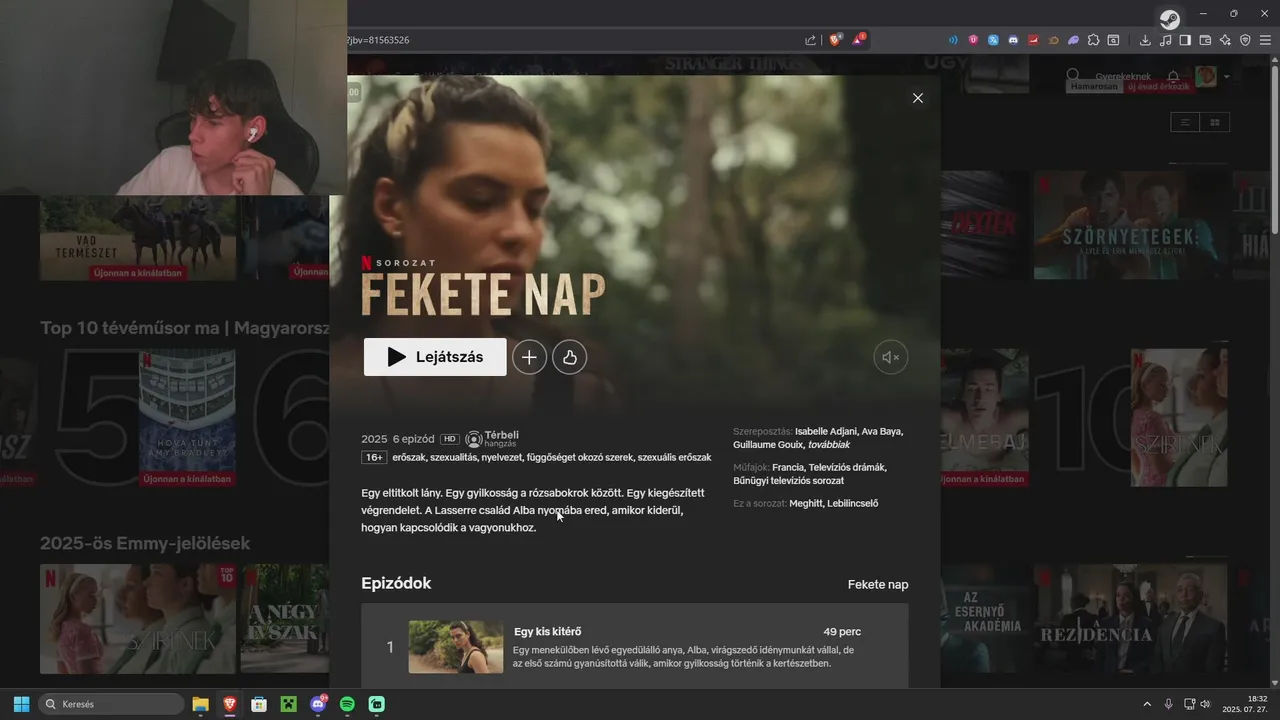Viewport: 1280px width, 720px height.
Task: Open the Brave Wallet icon
Action: click(1205, 40)
